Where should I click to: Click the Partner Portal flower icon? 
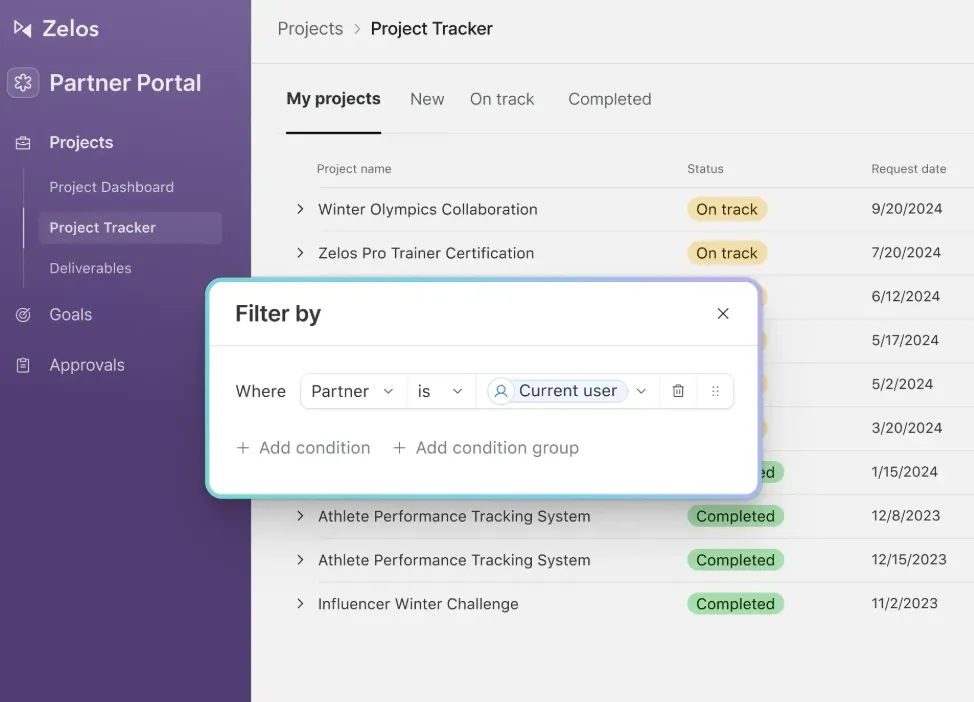pyautogui.click(x=23, y=83)
